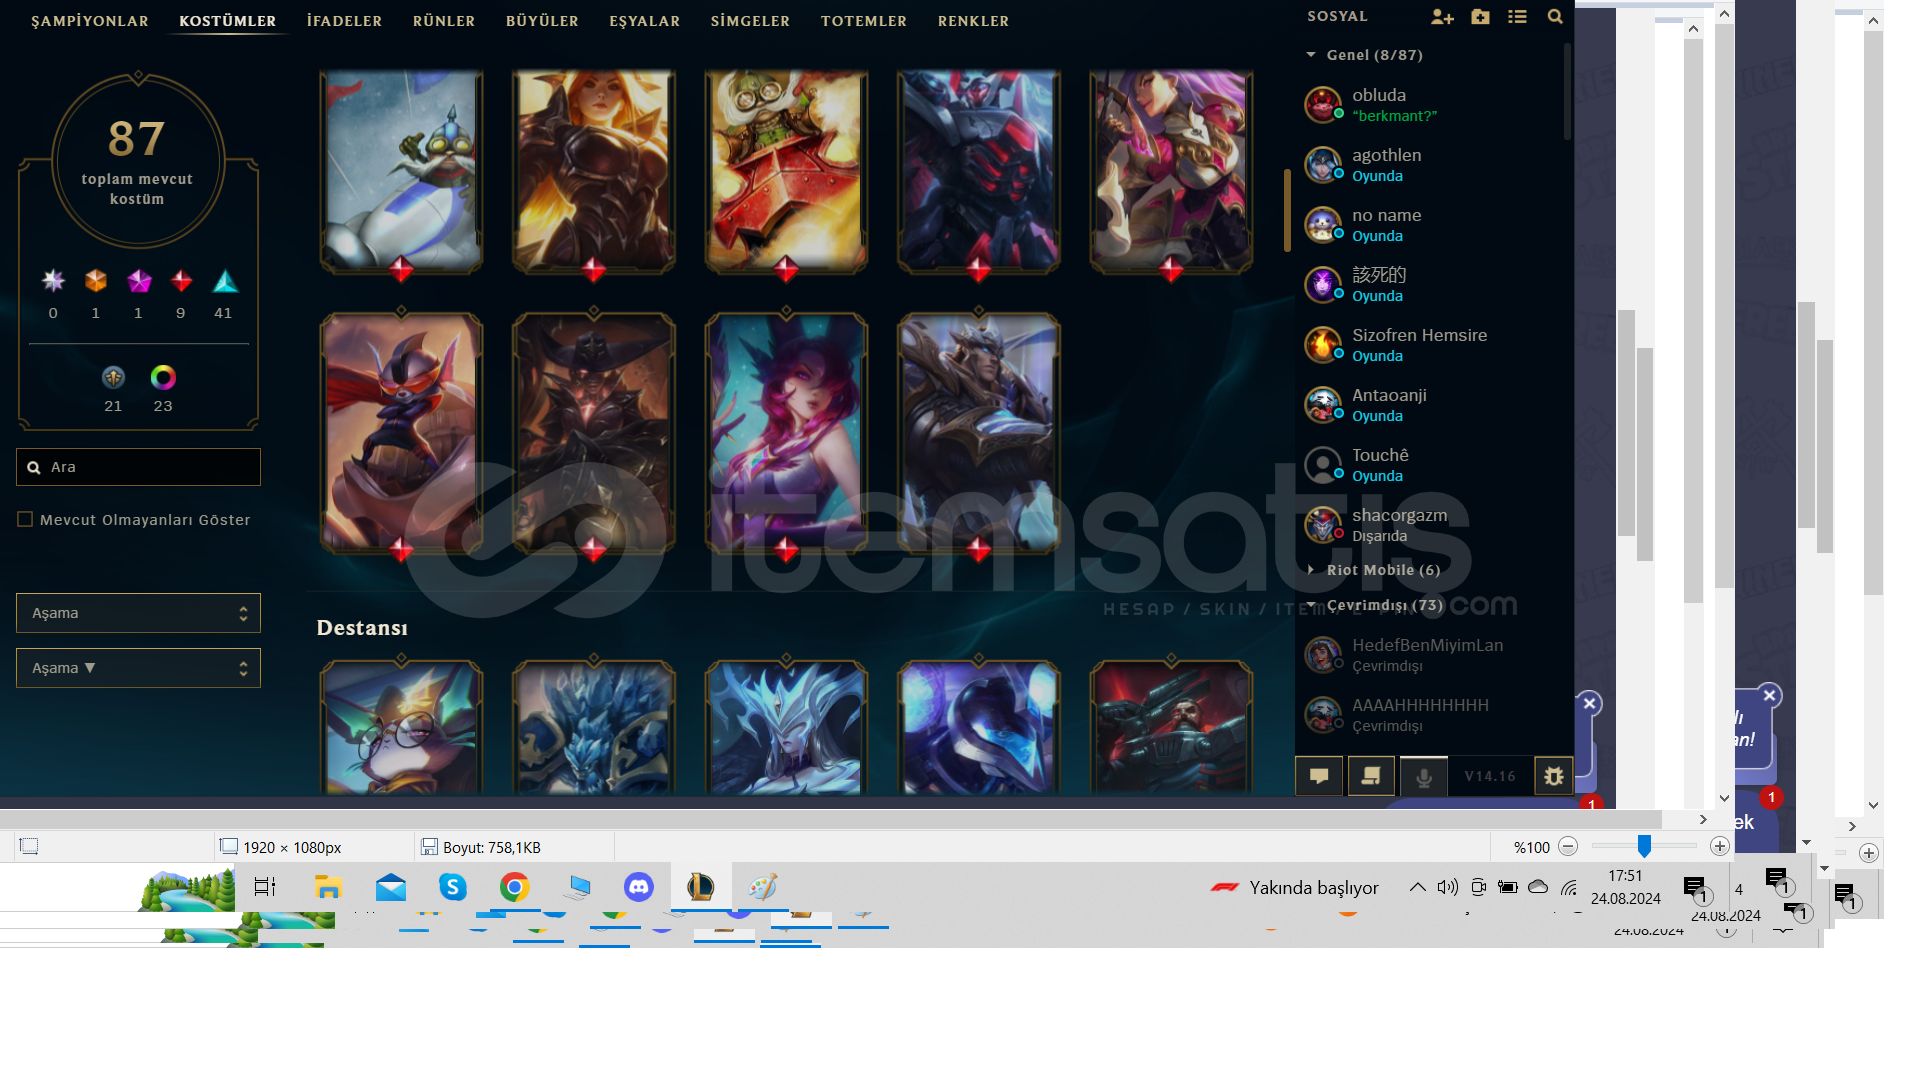Click the social panel search icon
Screen dimensions: 1920x1080
click(x=1554, y=17)
